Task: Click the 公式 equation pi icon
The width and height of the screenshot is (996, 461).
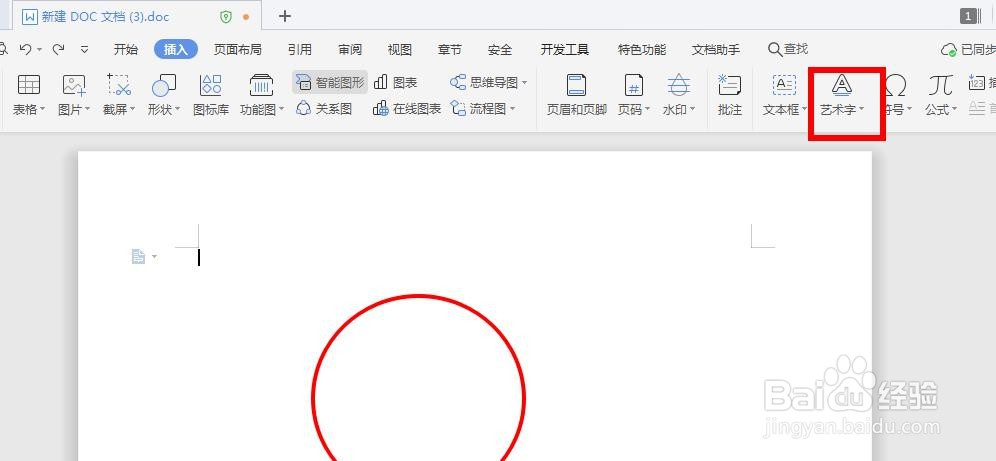Action: pyautogui.click(x=940, y=85)
